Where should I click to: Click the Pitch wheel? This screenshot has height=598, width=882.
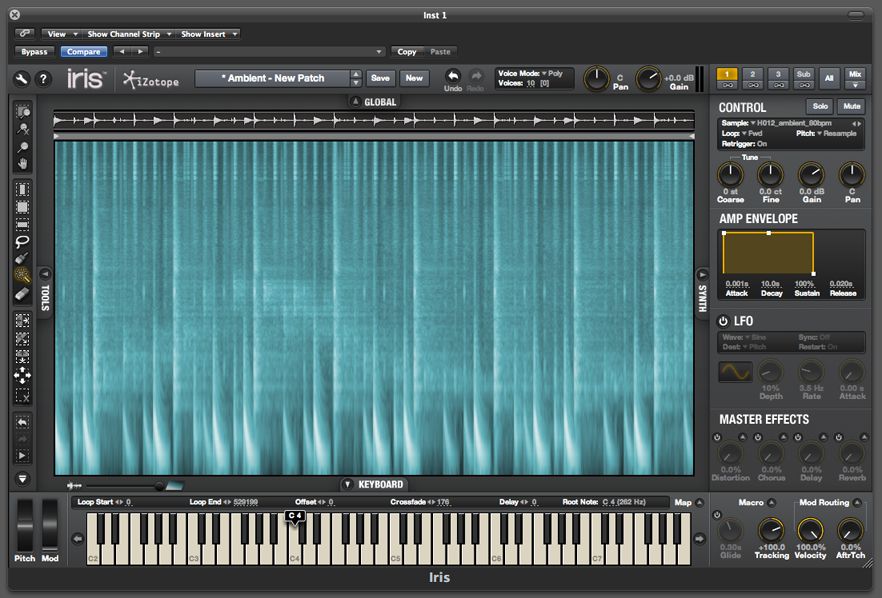click(x=25, y=525)
